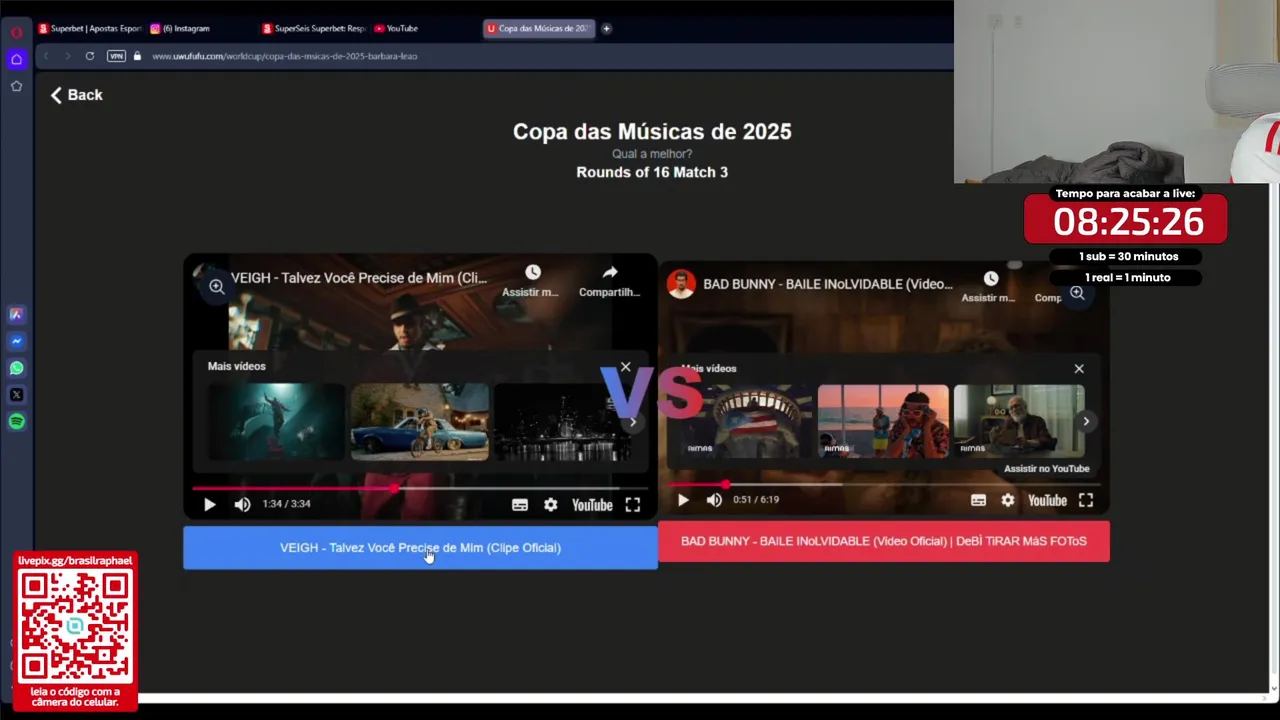Open settings gear on Bad Bunny video
Image resolution: width=1280 pixels, height=720 pixels.
[1008, 500]
